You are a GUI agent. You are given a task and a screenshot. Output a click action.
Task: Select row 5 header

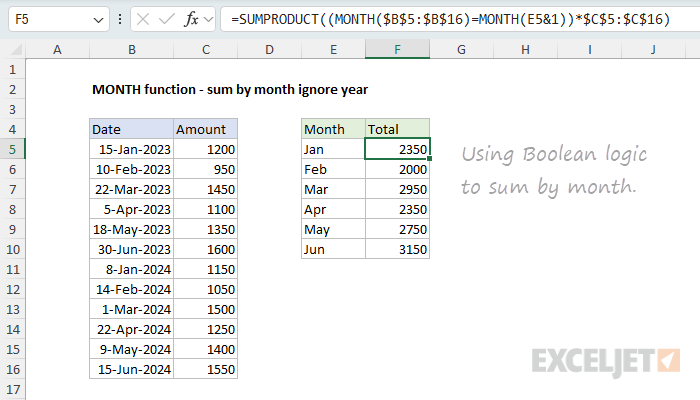click(x=12, y=149)
